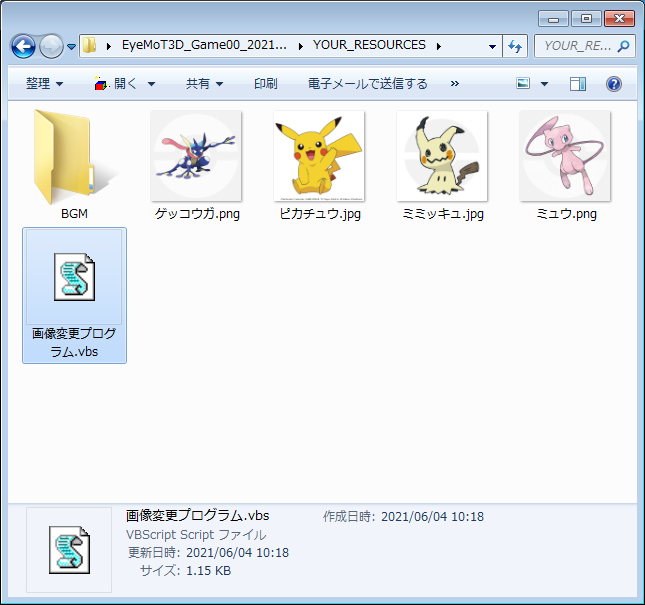The height and width of the screenshot is (605, 645).
Task: Click the ピカチュウ.jpg file name
Action: point(320,214)
